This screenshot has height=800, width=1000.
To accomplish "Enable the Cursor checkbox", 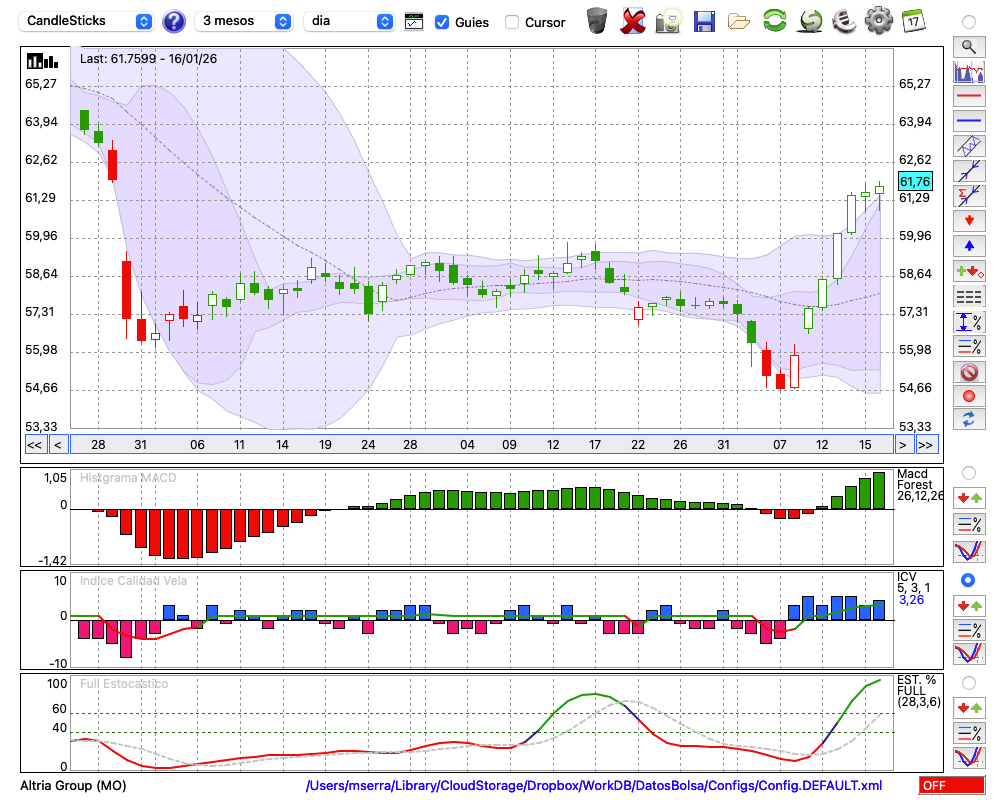I will coord(512,22).
